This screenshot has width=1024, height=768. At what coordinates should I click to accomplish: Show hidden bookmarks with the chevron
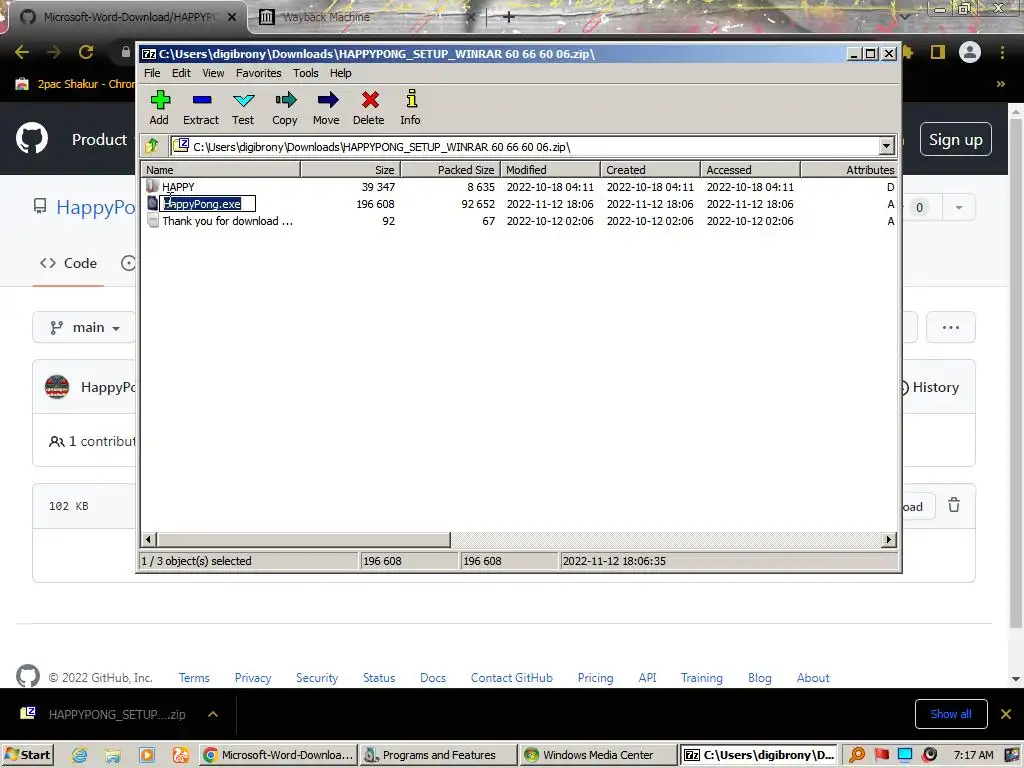tap(1000, 84)
